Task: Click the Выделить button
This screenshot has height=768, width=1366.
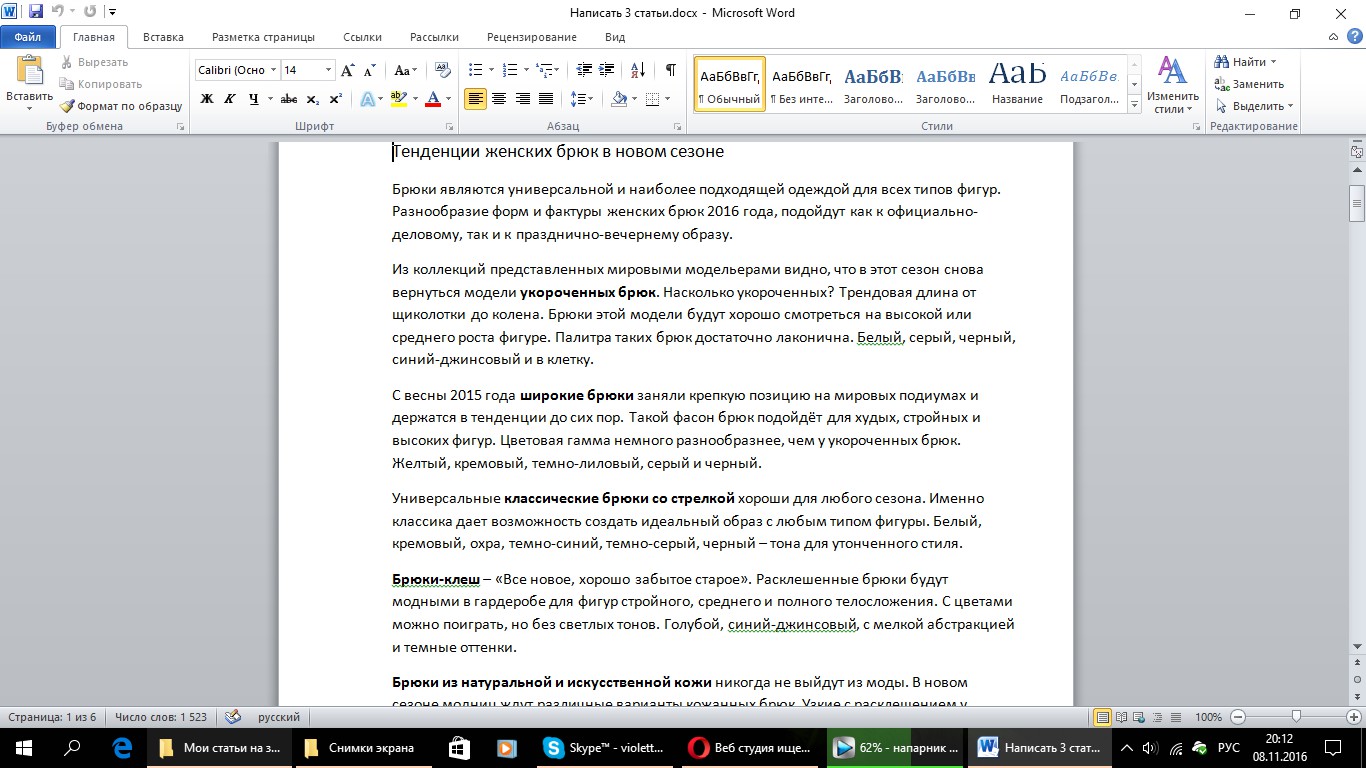Action: (x=1254, y=106)
